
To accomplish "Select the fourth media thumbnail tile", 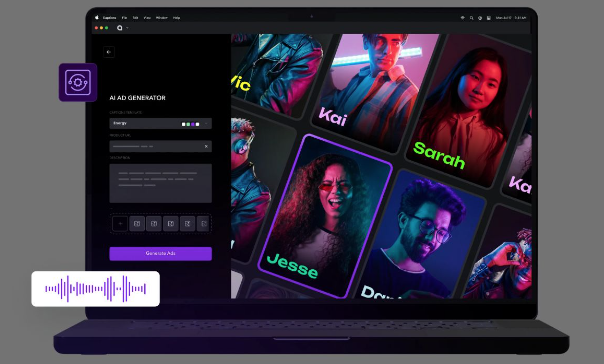I will tap(188, 223).
